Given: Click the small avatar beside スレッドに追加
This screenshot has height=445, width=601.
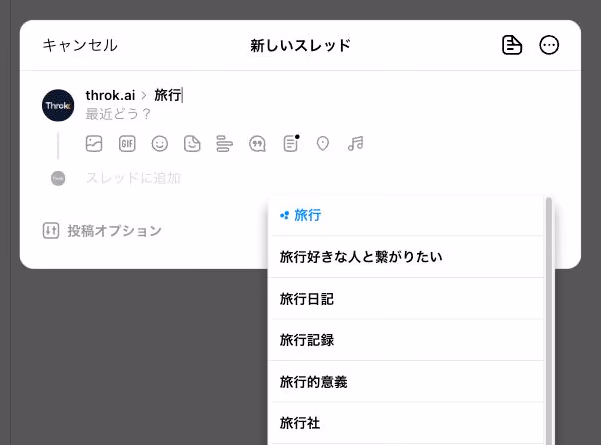Looking at the screenshot, I should (x=58, y=178).
